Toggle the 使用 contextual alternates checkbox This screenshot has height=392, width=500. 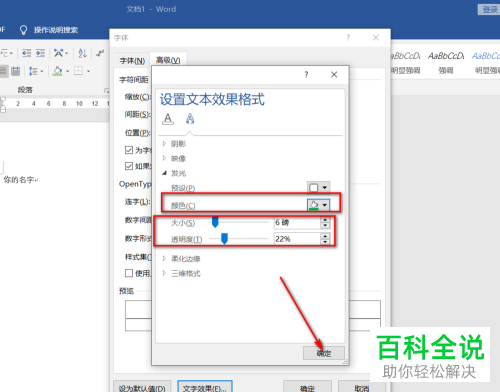(129, 273)
